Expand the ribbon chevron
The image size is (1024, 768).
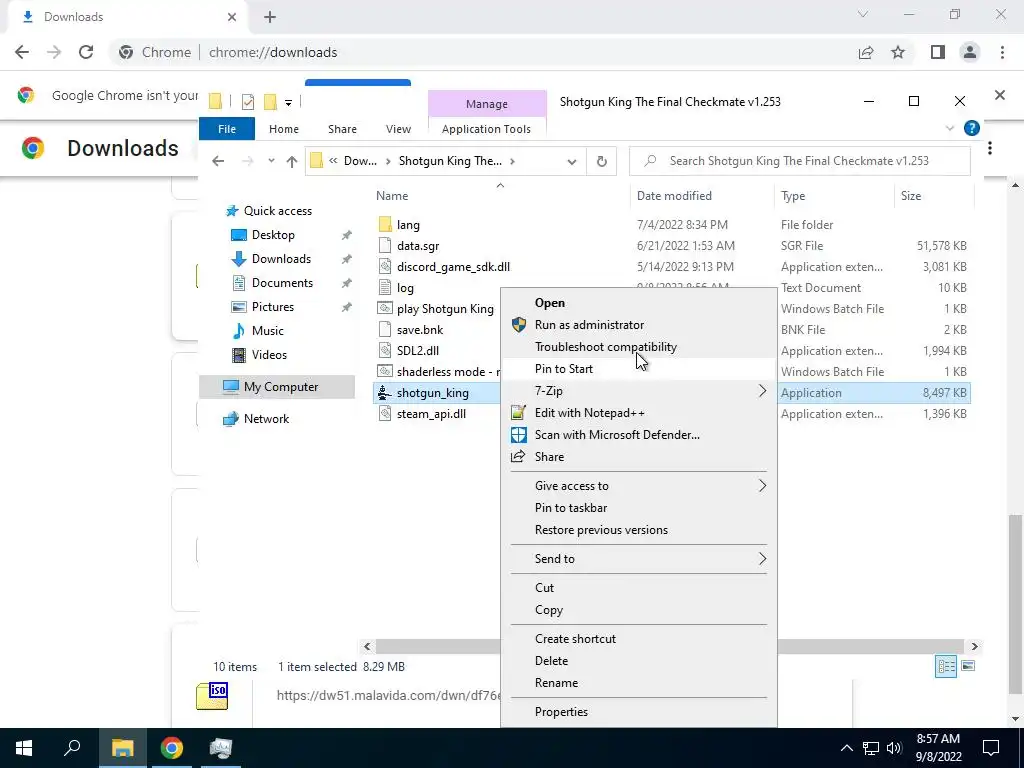(x=950, y=129)
